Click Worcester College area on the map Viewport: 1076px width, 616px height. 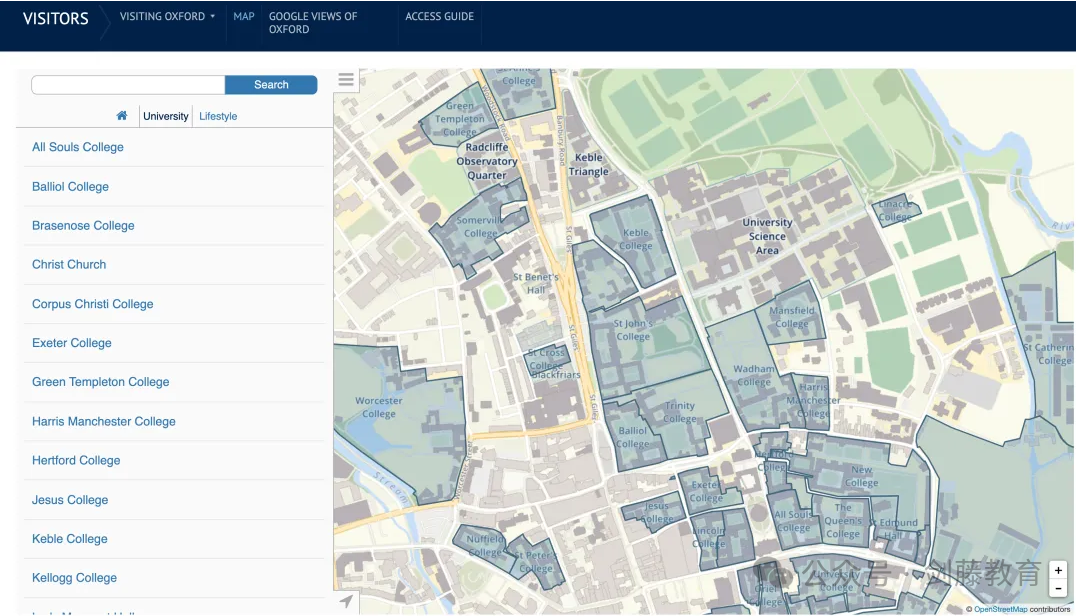click(x=379, y=407)
